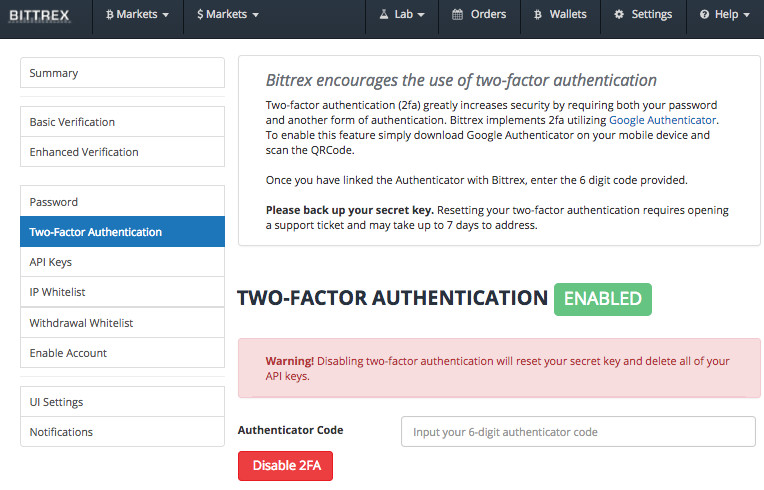Click the calendar icon beside Orders
Screen dimensions: 764x490
(457, 15)
